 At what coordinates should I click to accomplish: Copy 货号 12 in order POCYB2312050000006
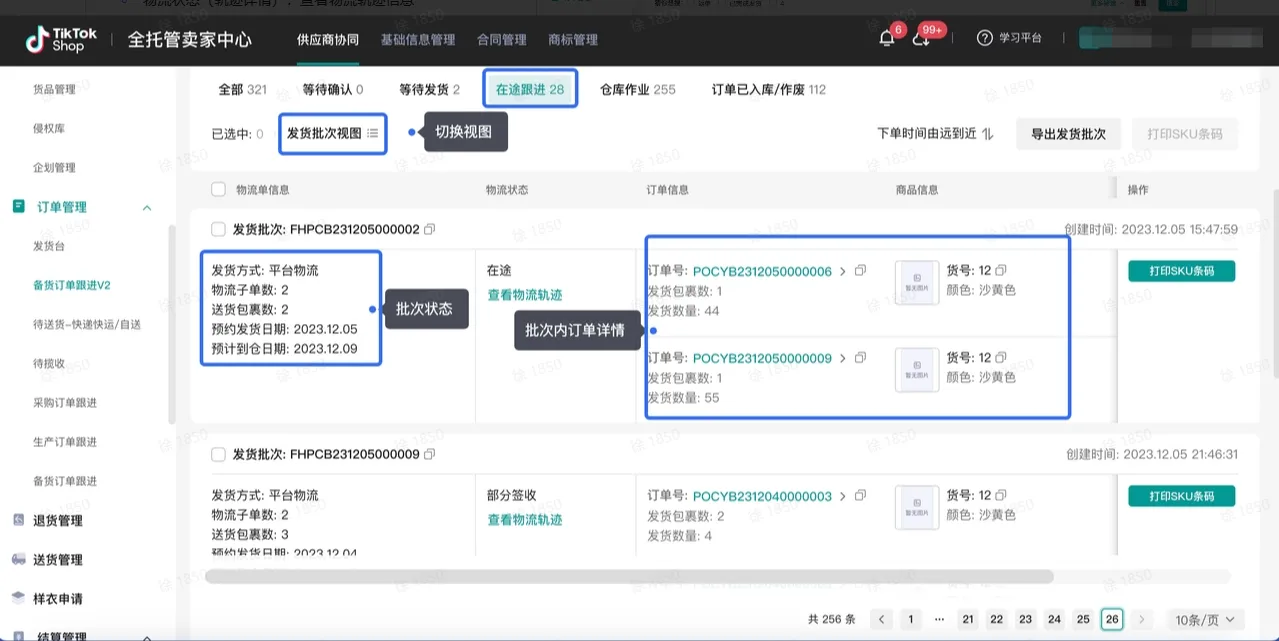[1001, 270]
